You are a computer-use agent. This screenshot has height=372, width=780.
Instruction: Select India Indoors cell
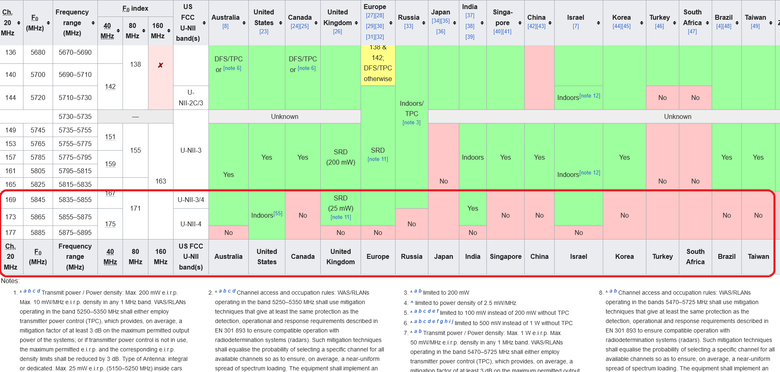point(472,157)
